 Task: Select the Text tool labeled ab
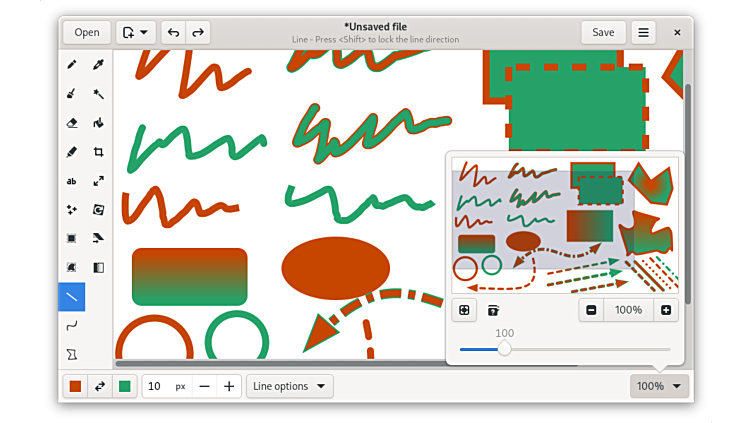pos(71,181)
